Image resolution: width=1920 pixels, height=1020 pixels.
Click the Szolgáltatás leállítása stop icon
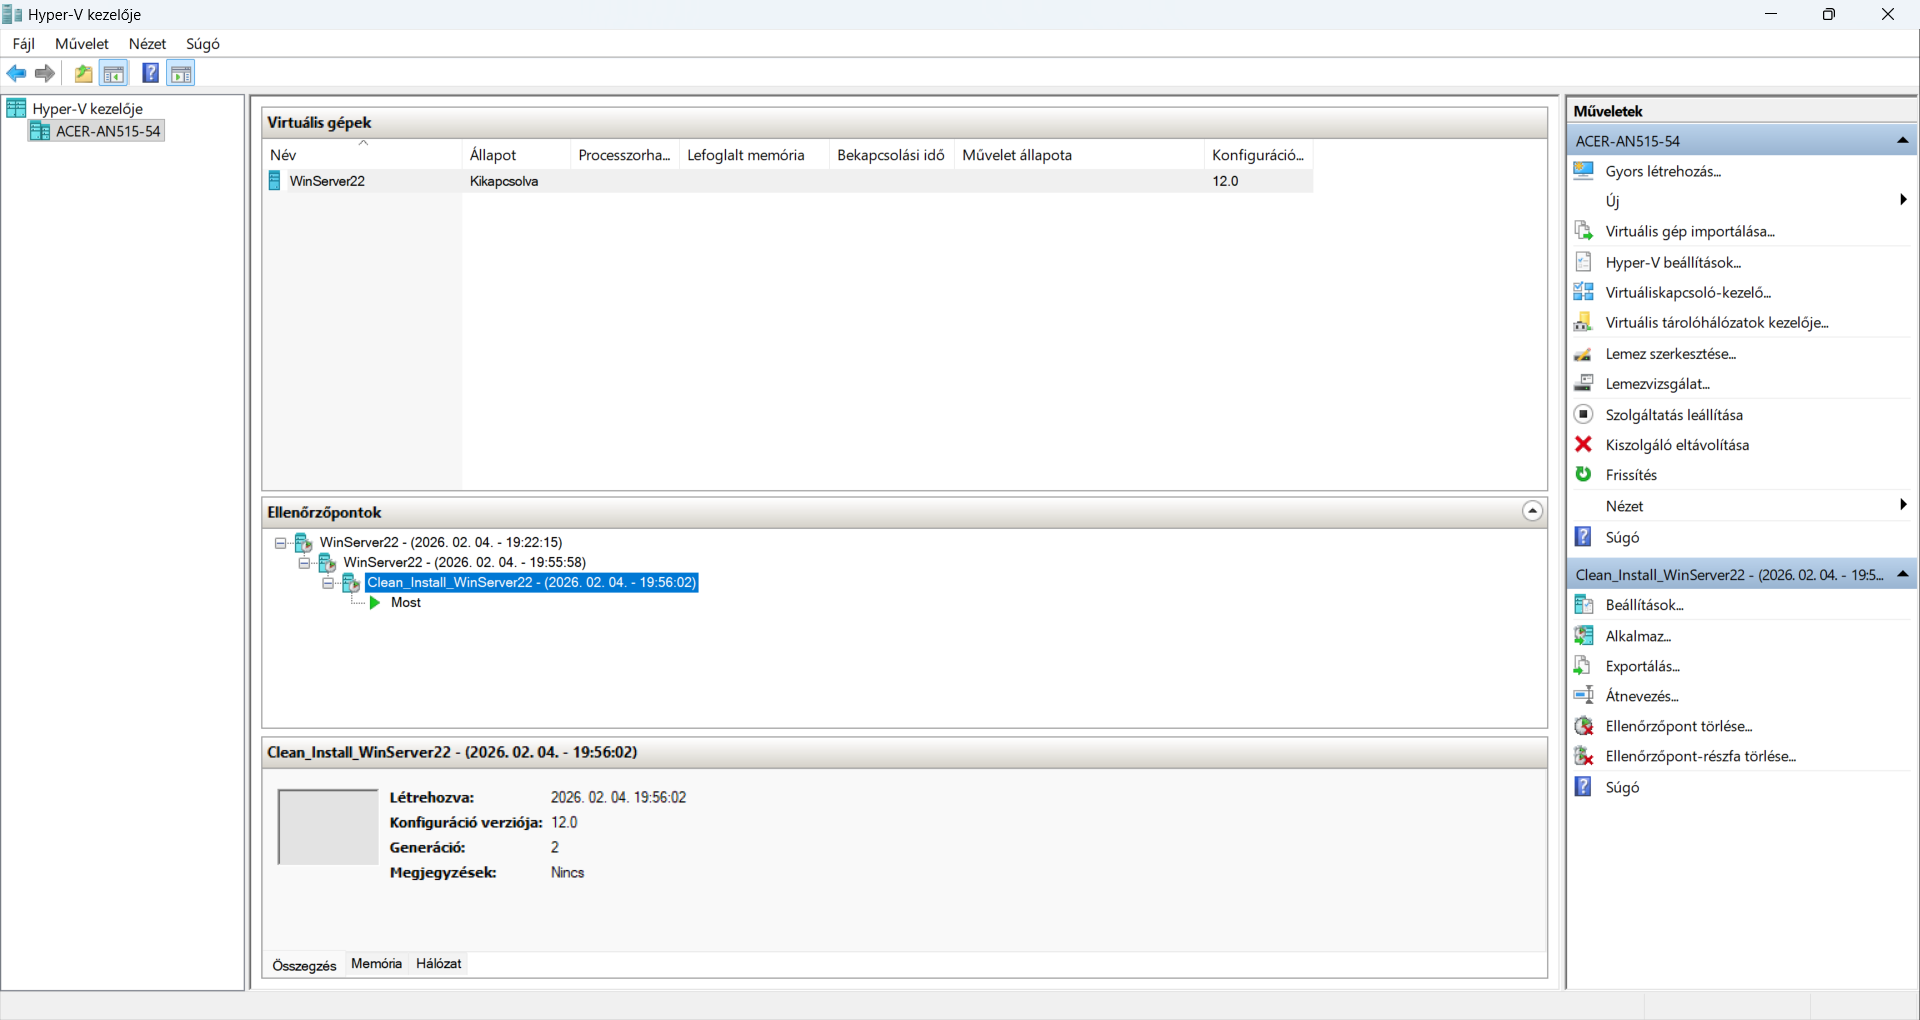[x=1584, y=414]
